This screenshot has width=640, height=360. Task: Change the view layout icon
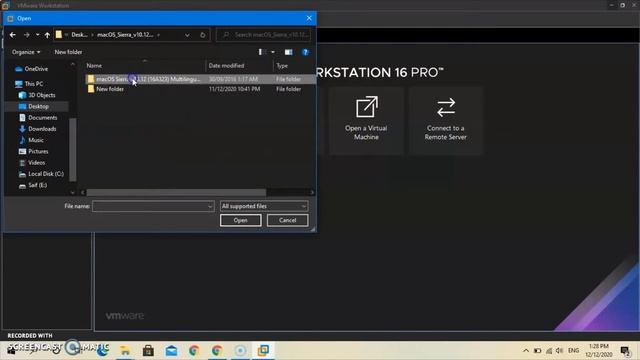point(261,52)
